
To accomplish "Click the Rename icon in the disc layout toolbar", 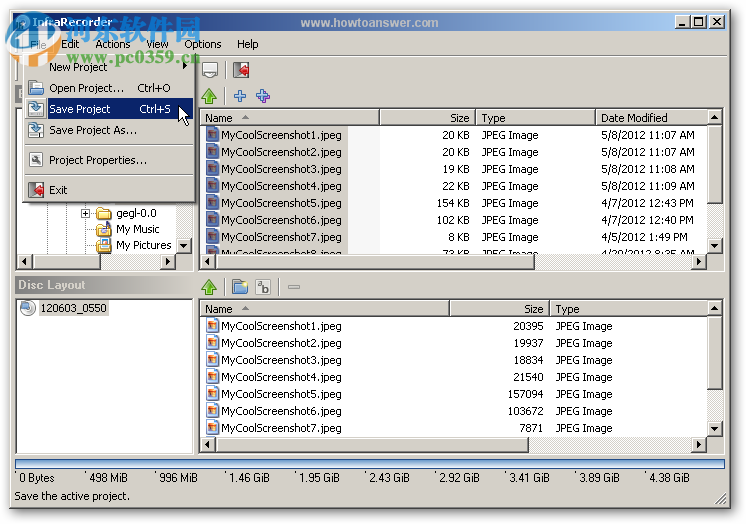I will pos(263,287).
